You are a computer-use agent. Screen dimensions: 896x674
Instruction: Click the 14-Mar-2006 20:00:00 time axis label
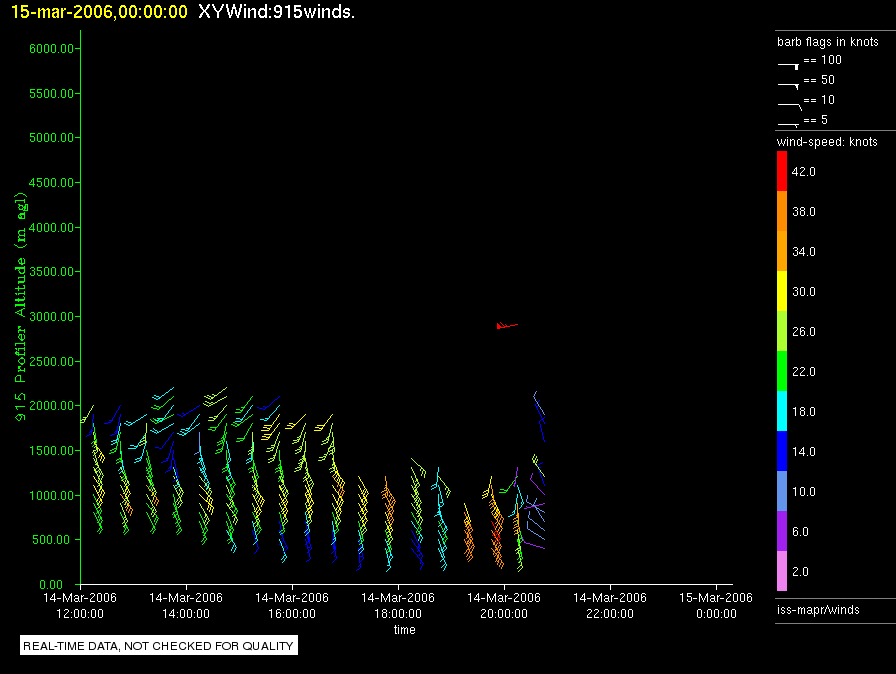(x=504, y=605)
